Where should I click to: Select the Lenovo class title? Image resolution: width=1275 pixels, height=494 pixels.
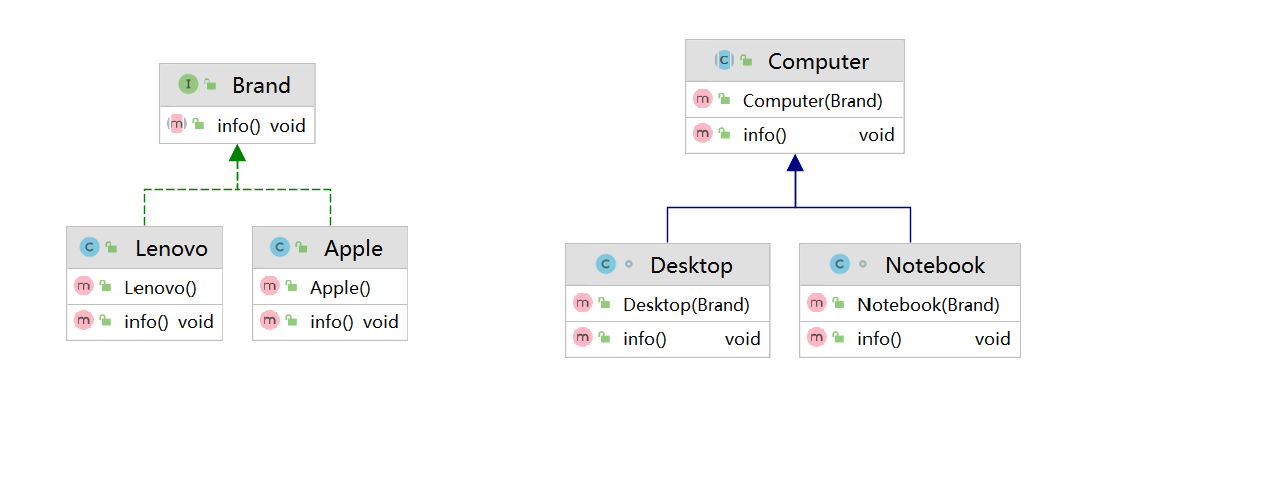171,248
